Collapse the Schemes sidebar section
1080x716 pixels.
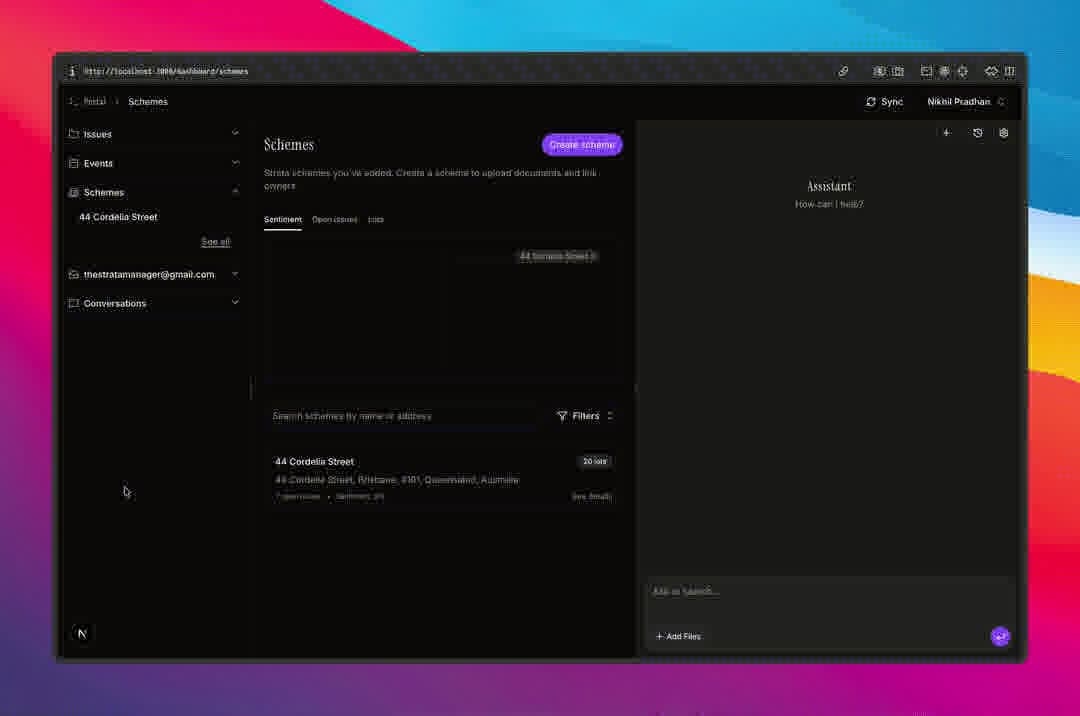pyautogui.click(x=235, y=191)
